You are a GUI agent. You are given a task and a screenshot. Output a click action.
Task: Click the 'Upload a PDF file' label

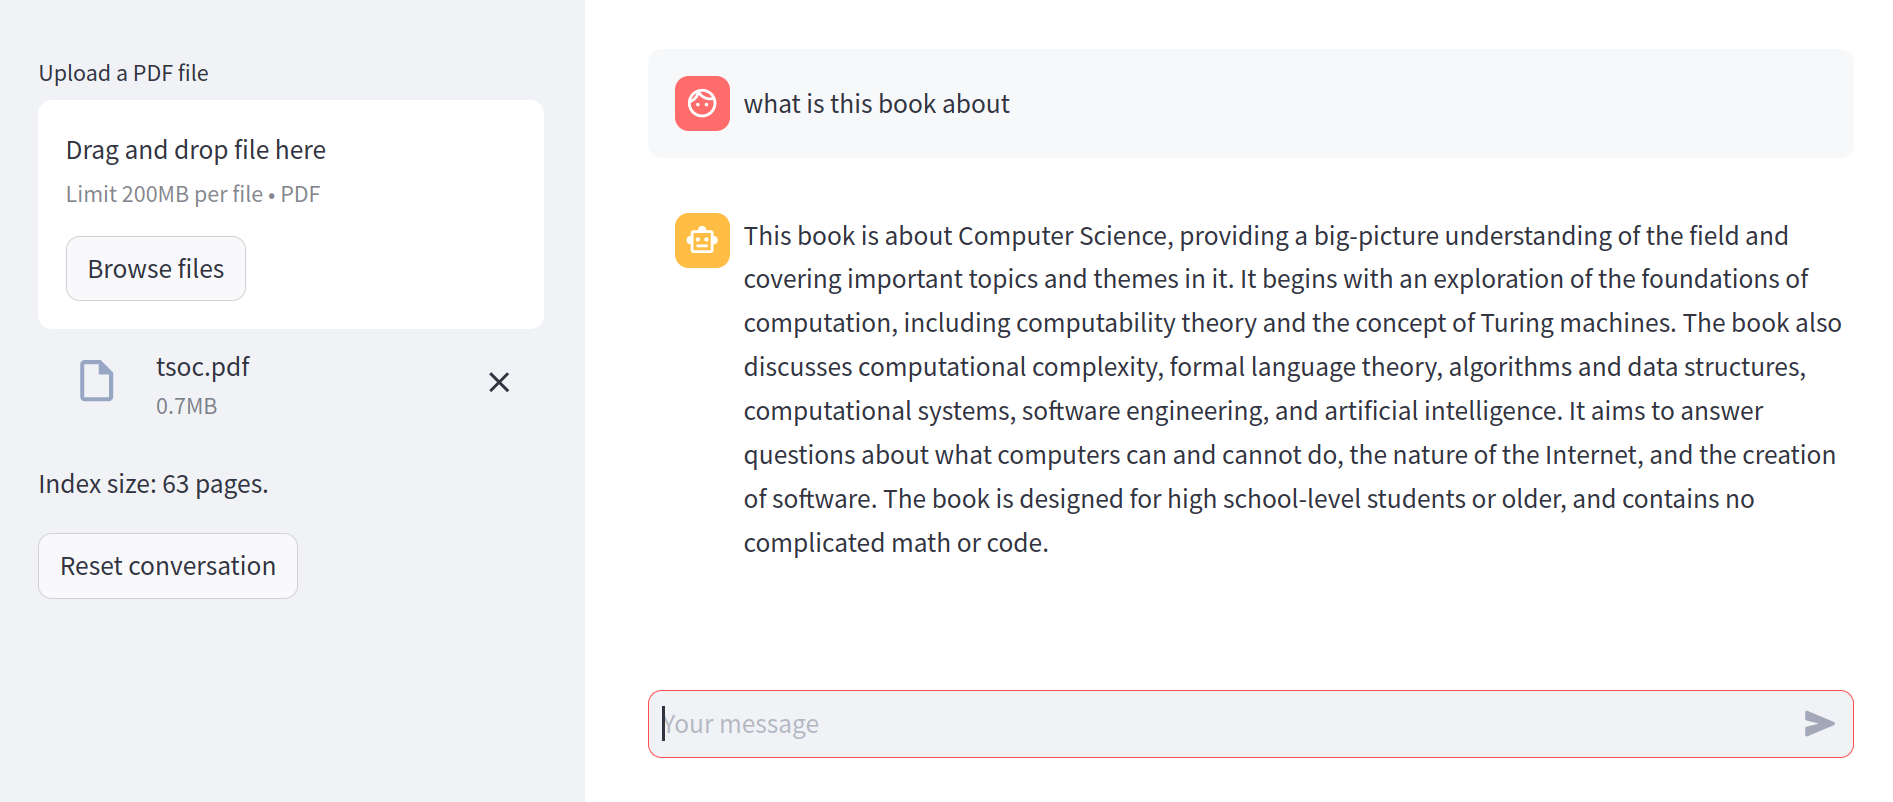124,73
